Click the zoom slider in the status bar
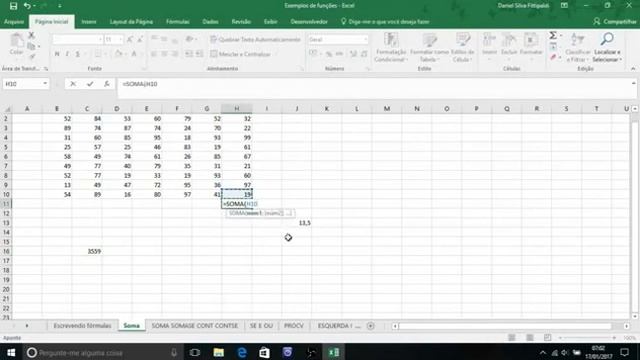Image resolution: width=640 pixels, height=360 pixels. [x=587, y=338]
